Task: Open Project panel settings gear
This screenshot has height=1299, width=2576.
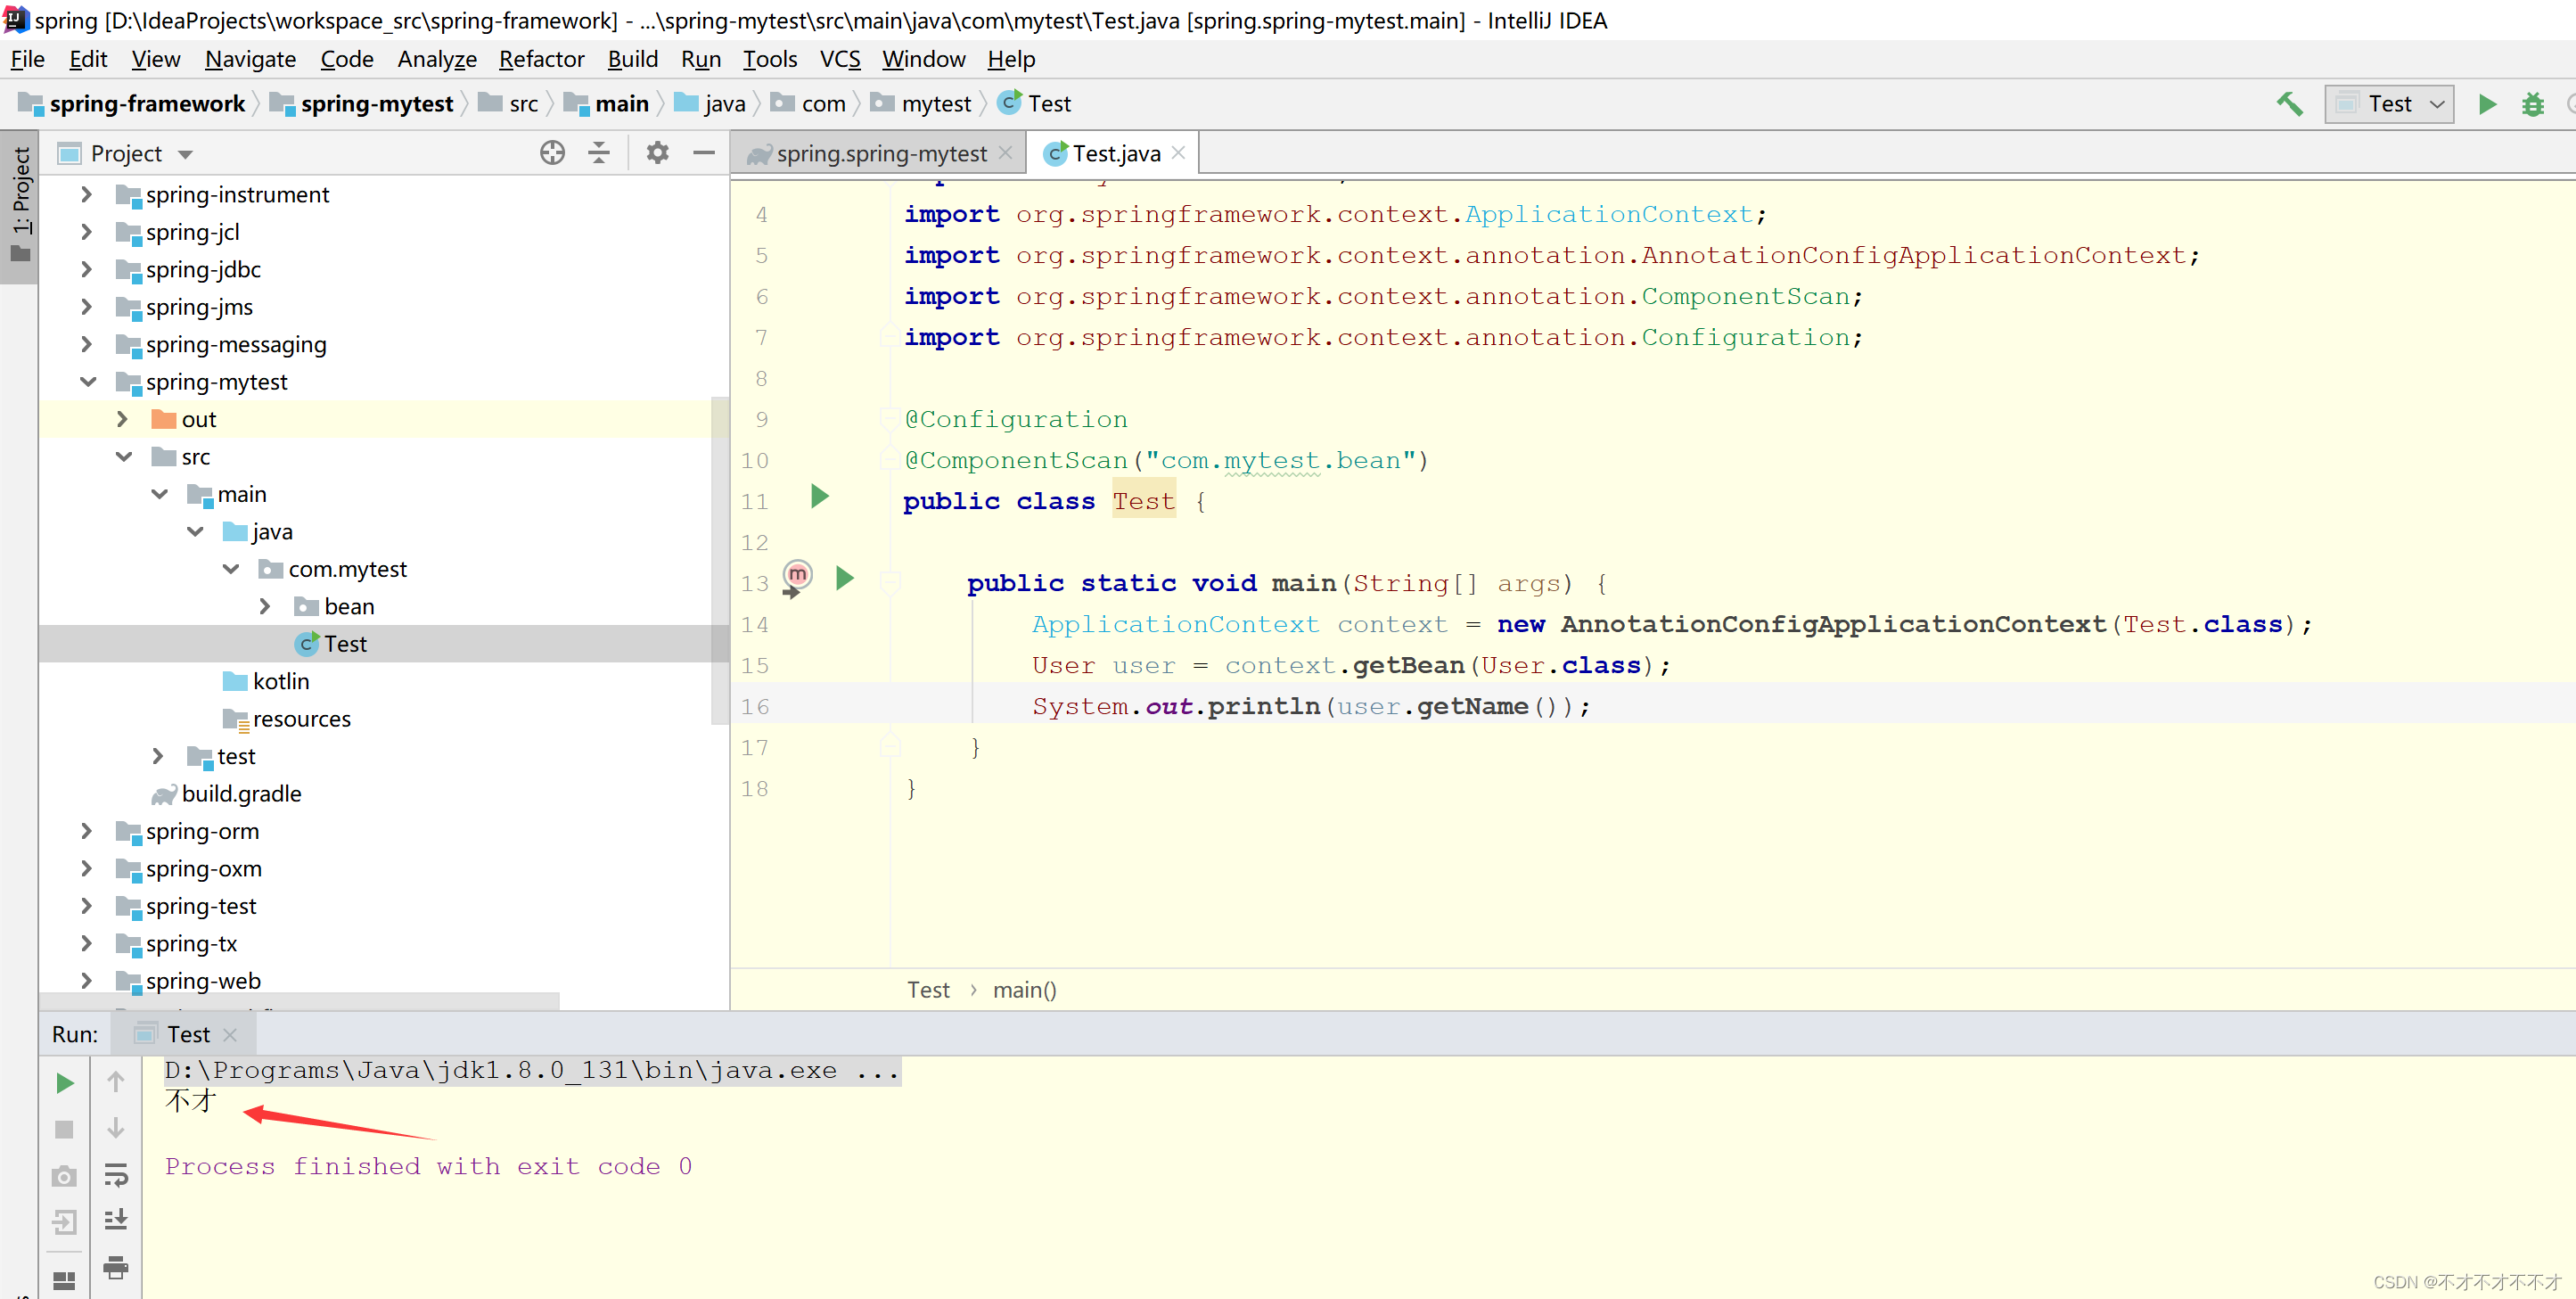Action: pyautogui.click(x=657, y=152)
